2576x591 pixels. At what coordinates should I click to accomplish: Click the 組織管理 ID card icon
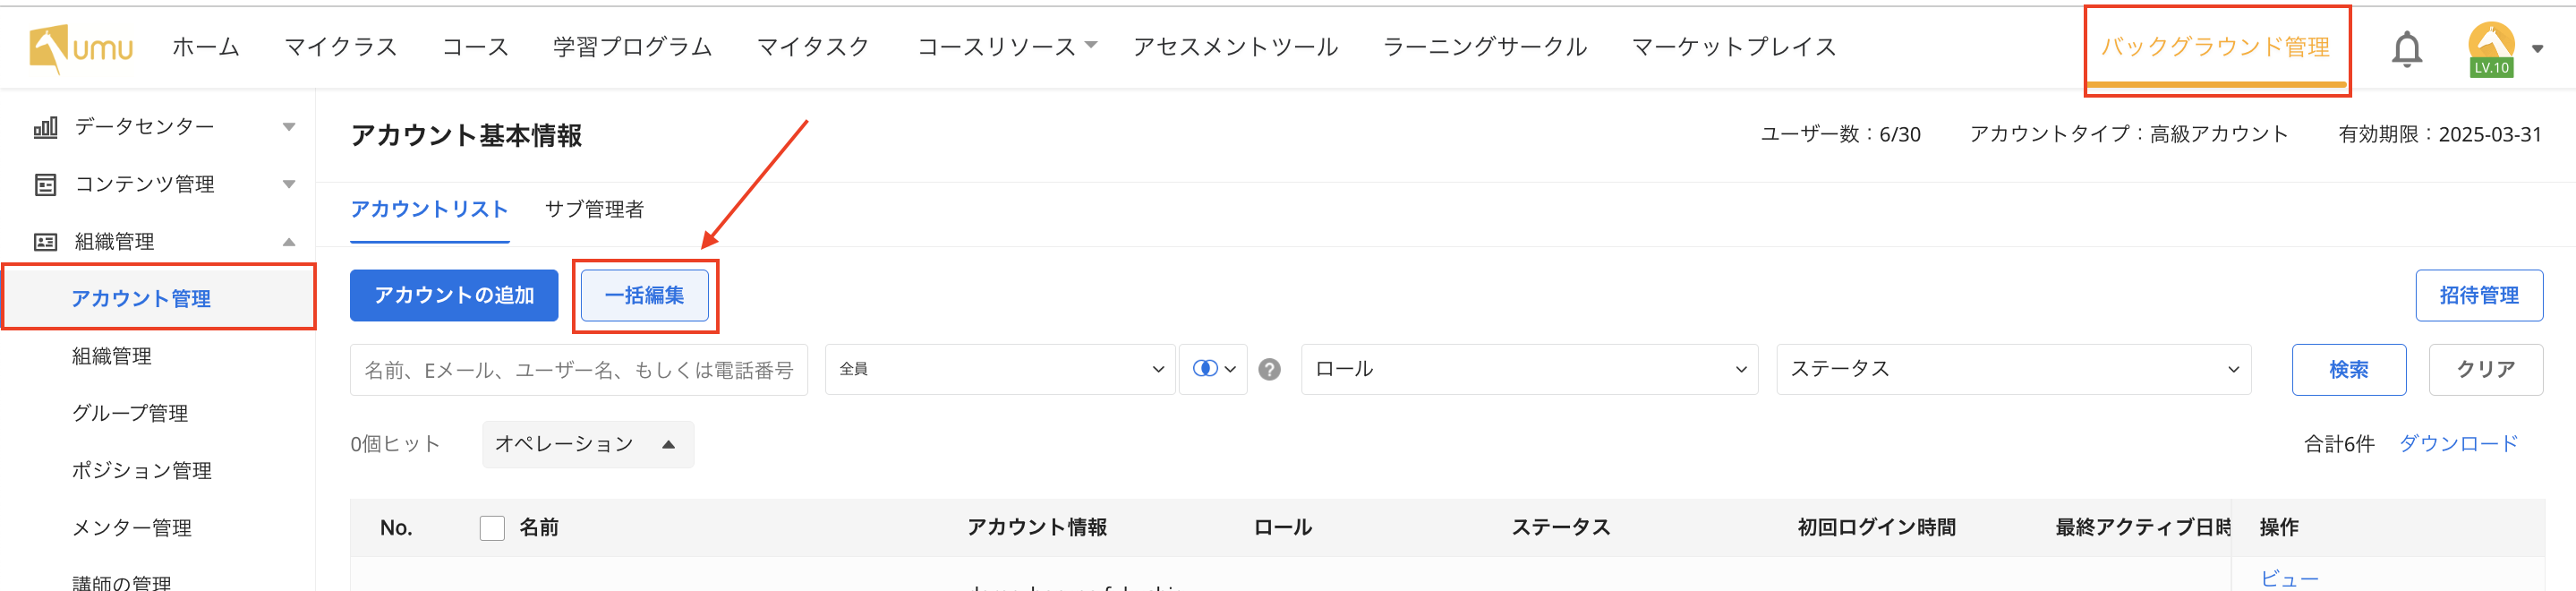click(45, 241)
